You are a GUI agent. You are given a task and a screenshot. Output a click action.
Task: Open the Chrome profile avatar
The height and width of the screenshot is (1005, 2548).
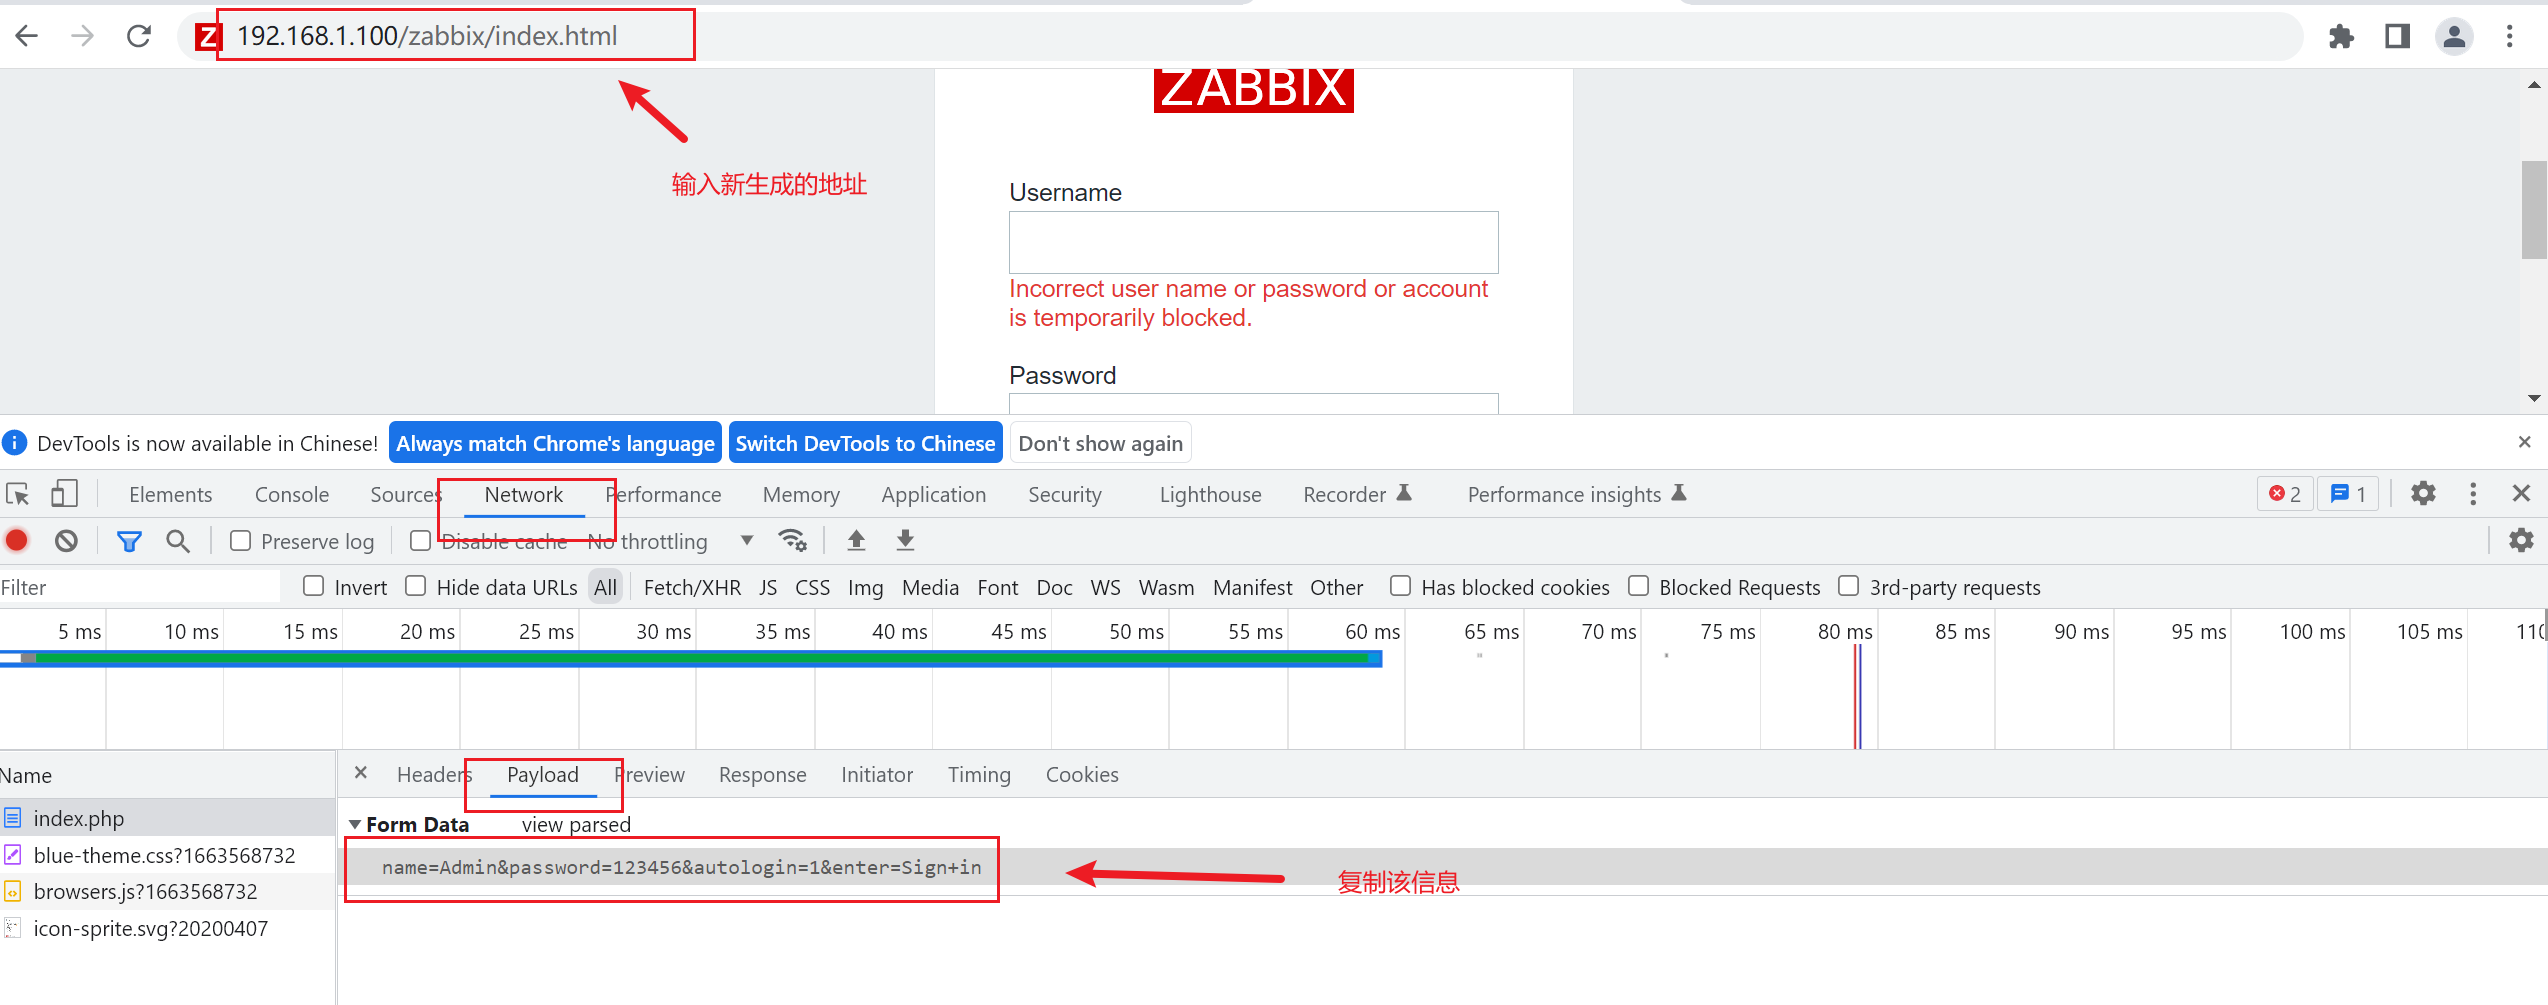coord(2454,37)
